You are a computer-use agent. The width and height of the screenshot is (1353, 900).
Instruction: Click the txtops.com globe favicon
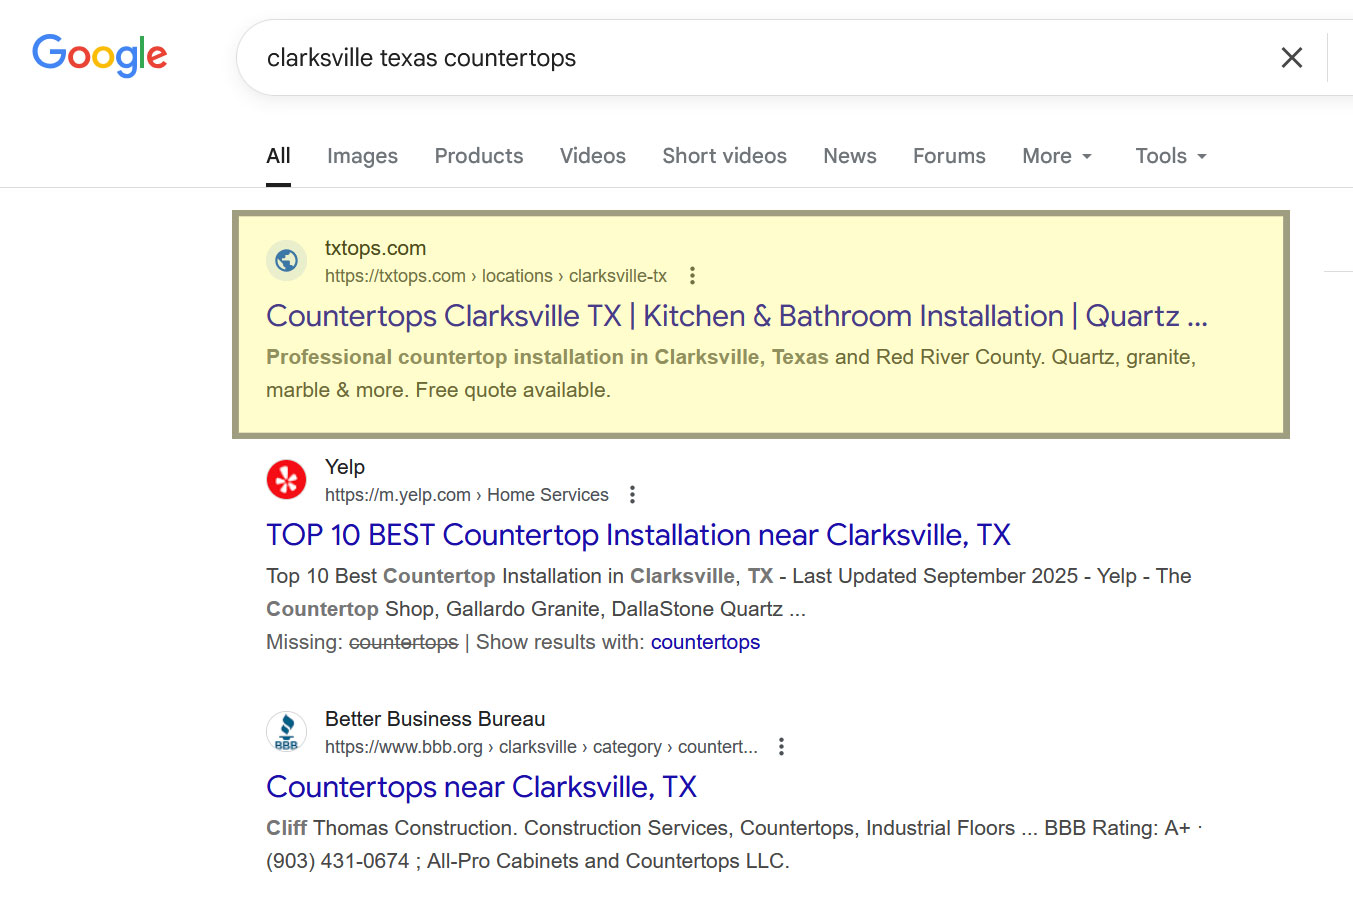(x=286, y=261)
